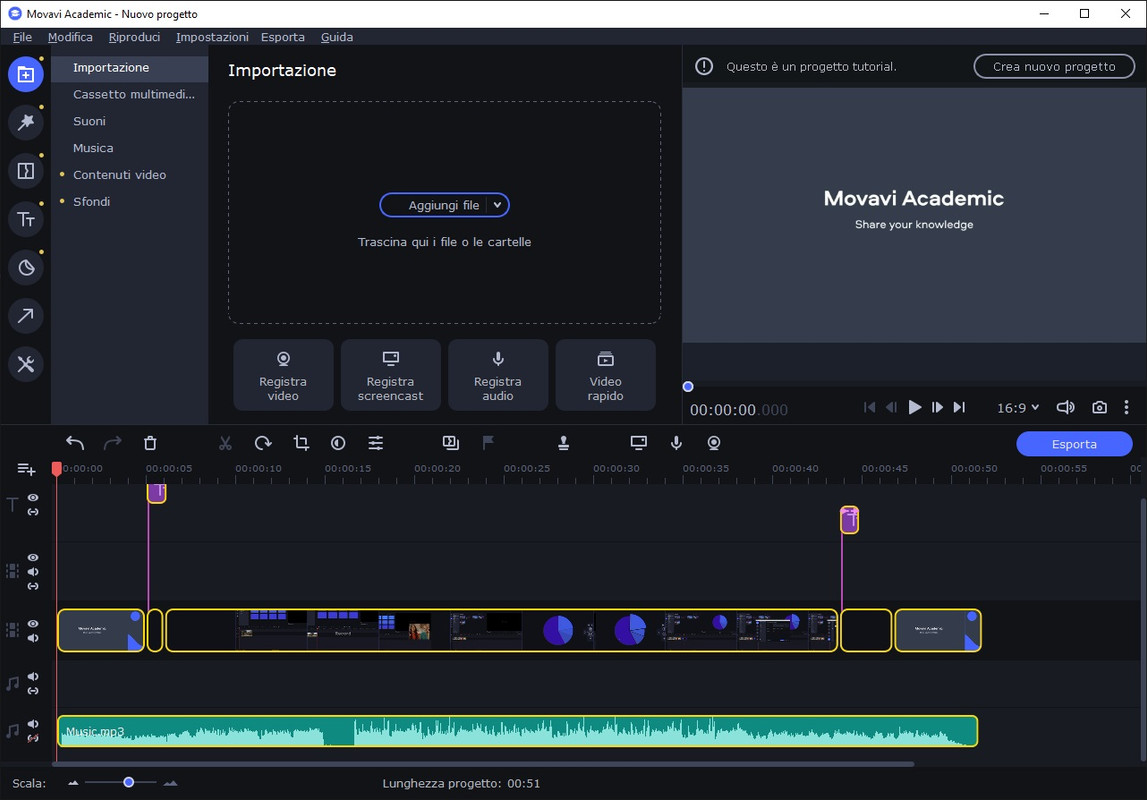Open the Modifica menu
Image resolution: width=1147 pixels, height=800 pixels.
click(70, 37)
